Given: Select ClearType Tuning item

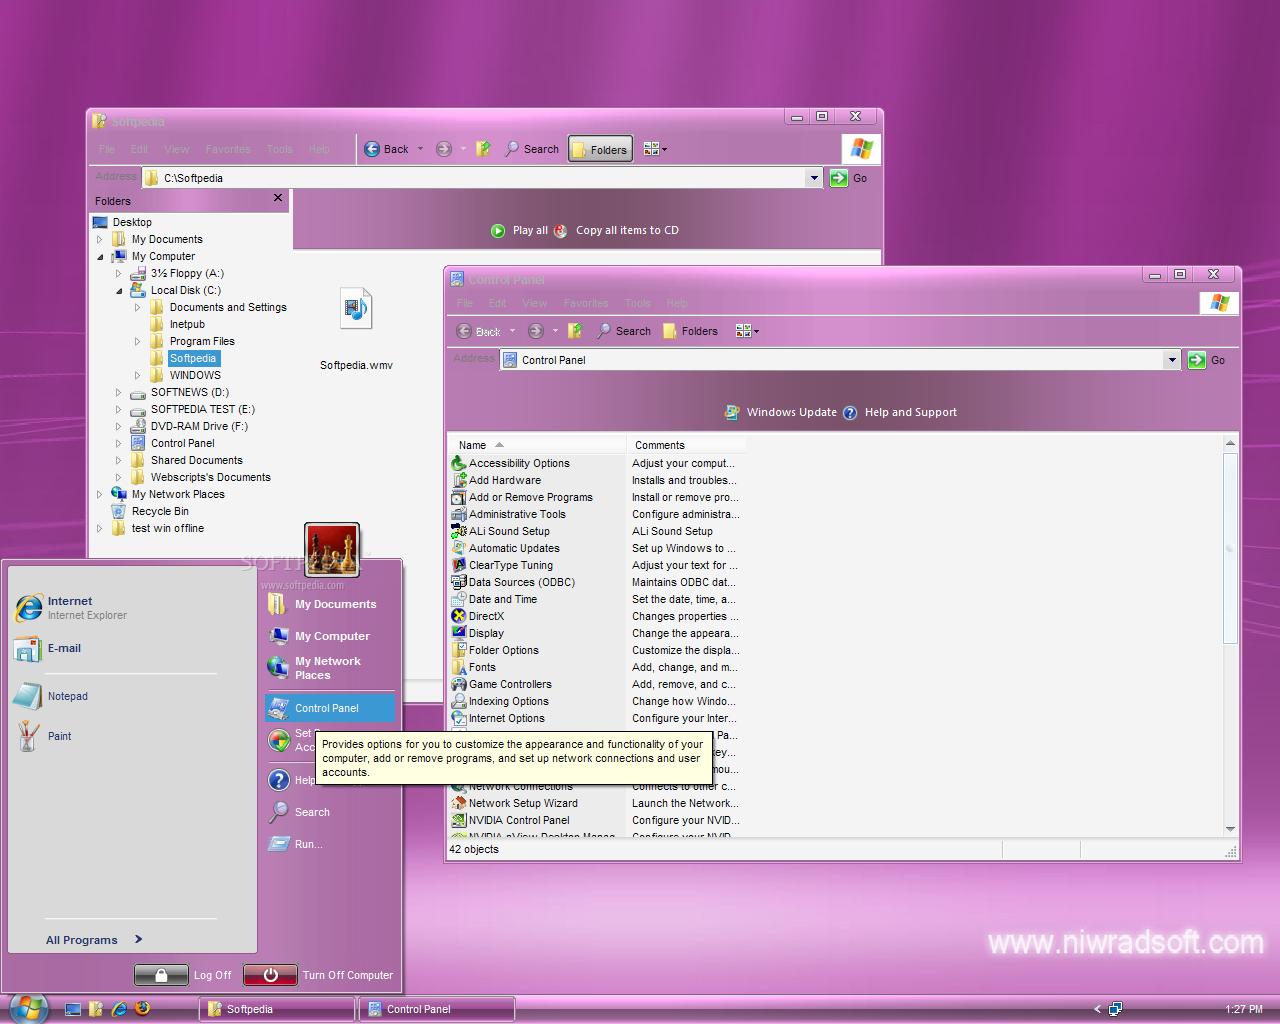Looking at the screenshot, I should click(x=502, y=565).
